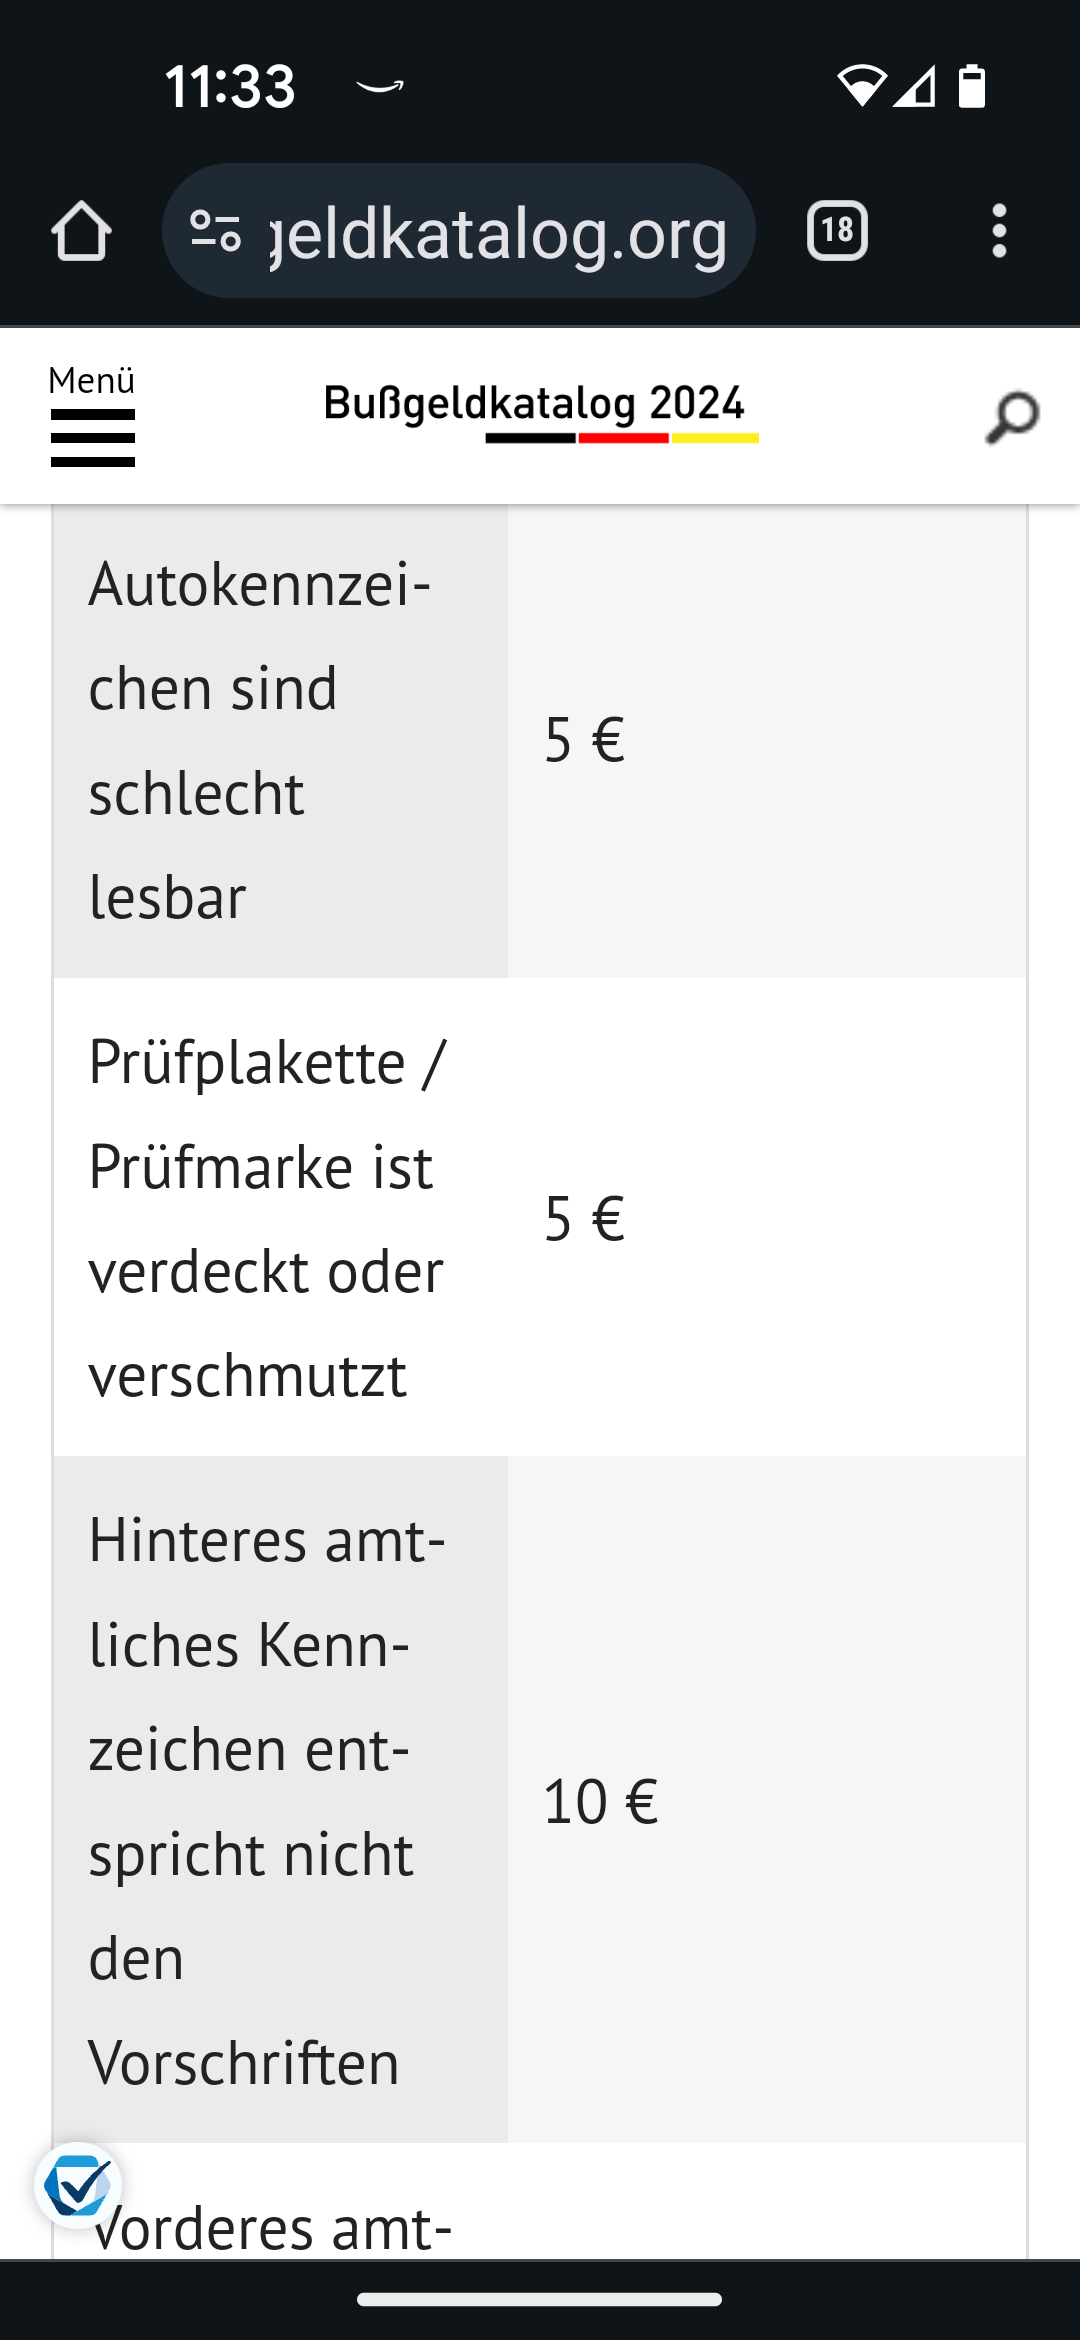Select the 'Hinteres amtliches Kennzeichen' cell
This screenshot has width=1080, height=2340.
(x=280, y=1799)
